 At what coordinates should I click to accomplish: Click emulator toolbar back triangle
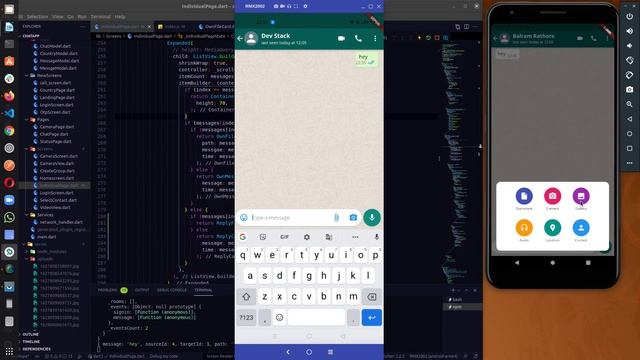[629, 119]
